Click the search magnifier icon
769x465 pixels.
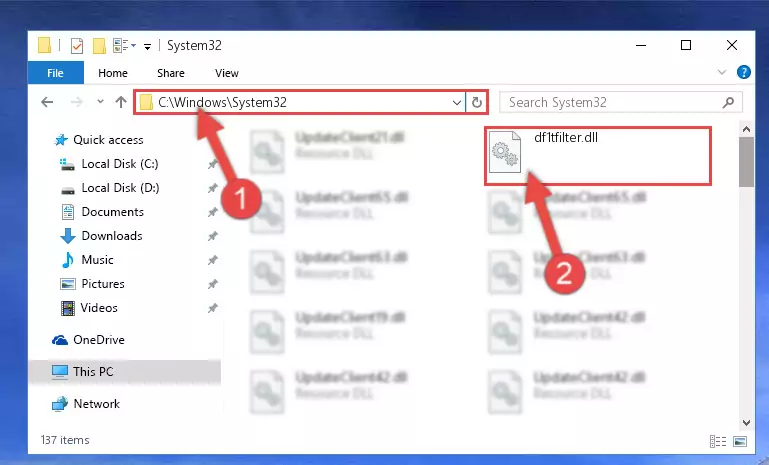(x=728, y=102)
